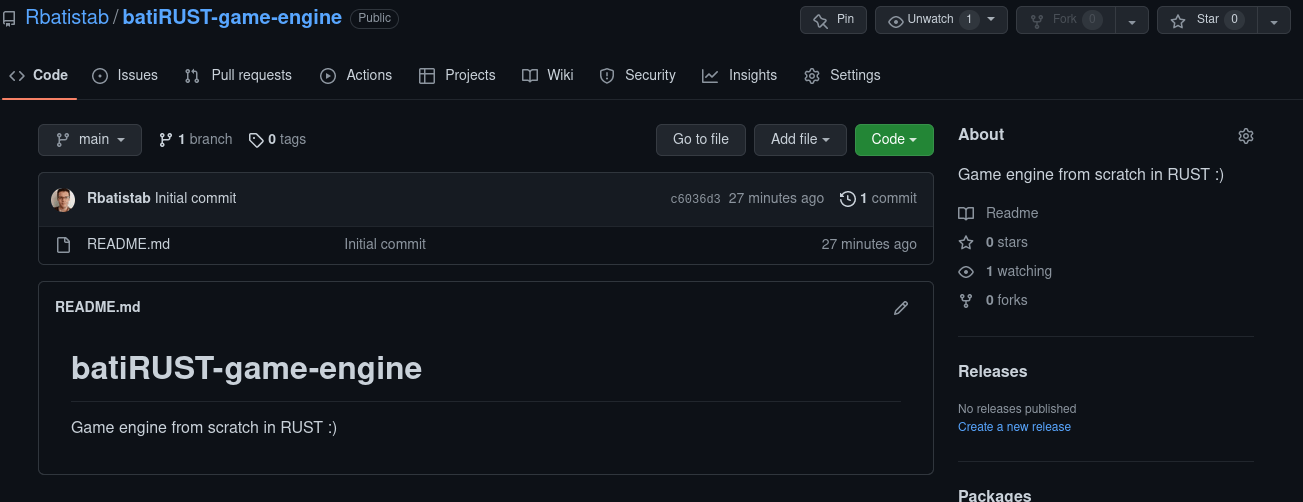
Task: Click Rbatistab avatar in commit row
Action: point(63,199)
